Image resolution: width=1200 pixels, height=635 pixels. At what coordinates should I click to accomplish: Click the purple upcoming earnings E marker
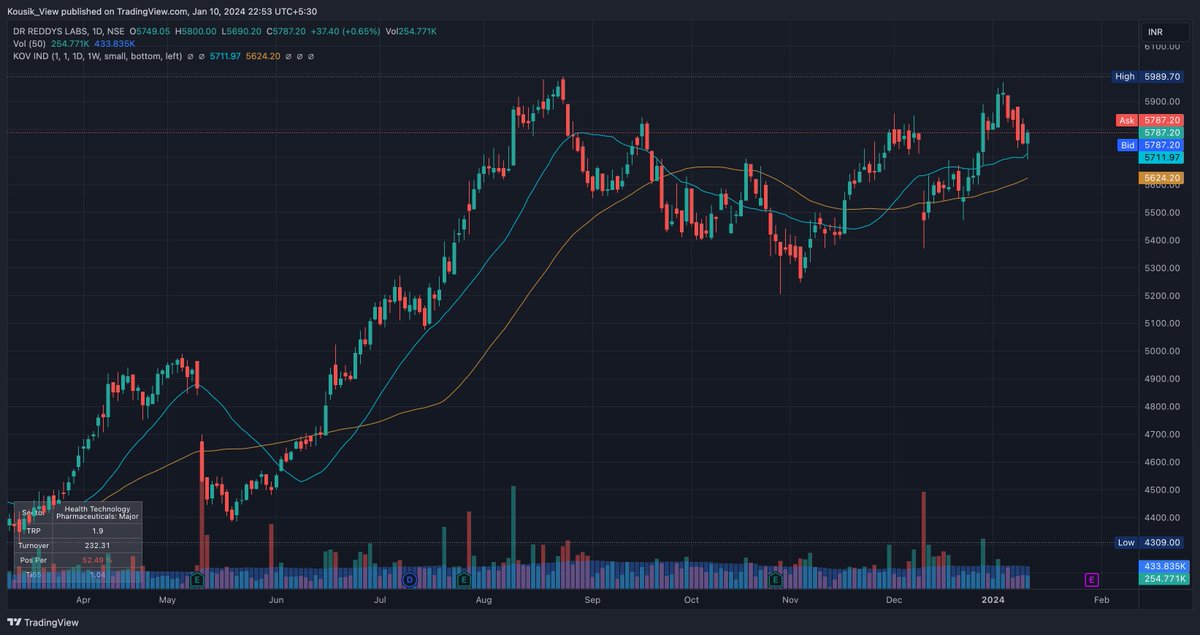tap(1091, 579)
